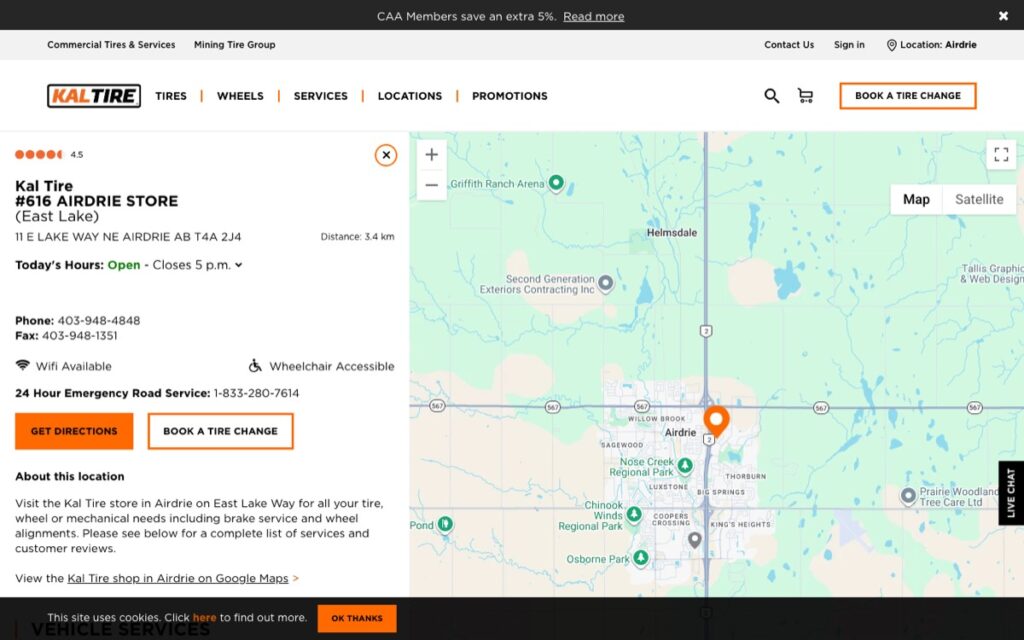This screenshot has height=640, width=1024.
Task: Open the Wheels menu
Action: [240, 96]
